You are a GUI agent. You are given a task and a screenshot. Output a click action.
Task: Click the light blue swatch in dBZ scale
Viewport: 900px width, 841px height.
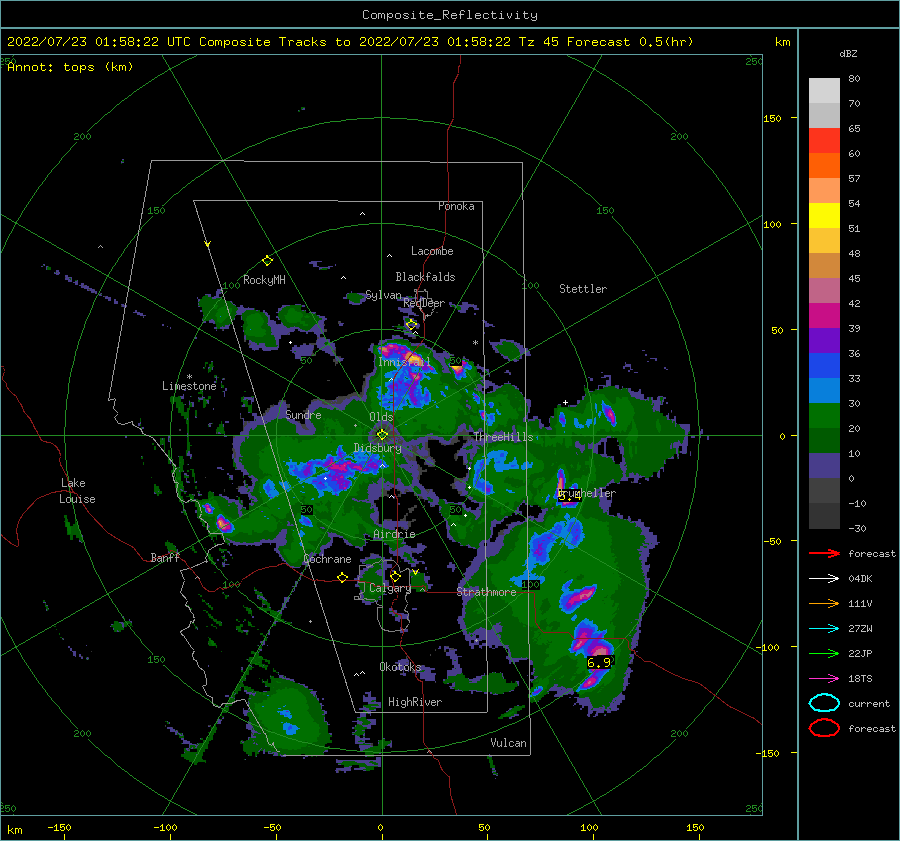coord(824,390)
